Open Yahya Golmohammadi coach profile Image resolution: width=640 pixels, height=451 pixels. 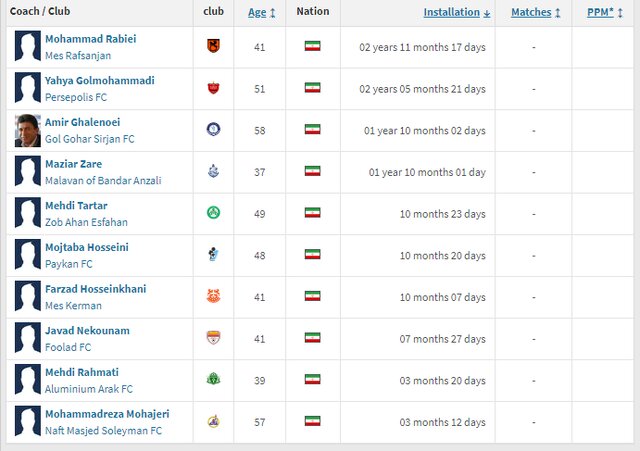99,80
